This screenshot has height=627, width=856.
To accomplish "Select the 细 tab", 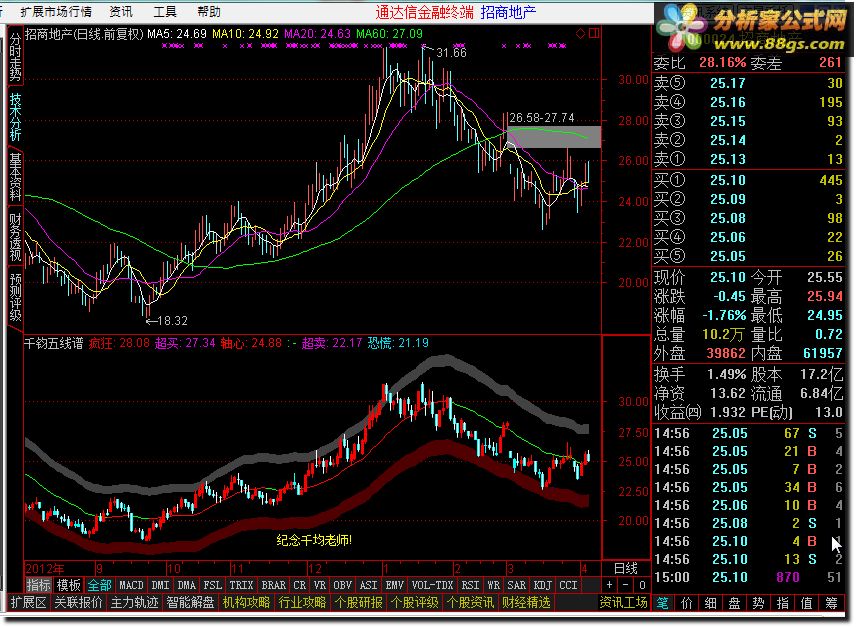I will pos(710,603).
